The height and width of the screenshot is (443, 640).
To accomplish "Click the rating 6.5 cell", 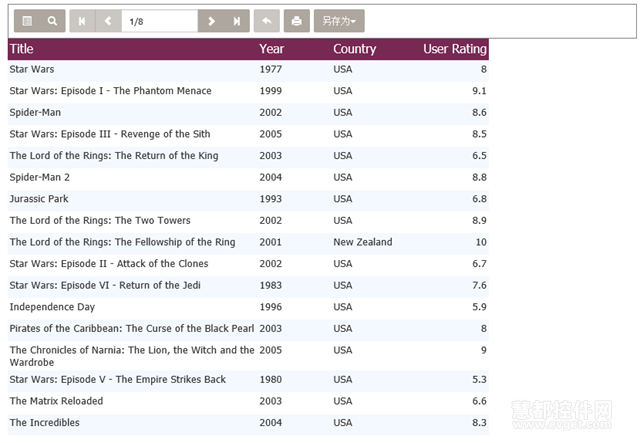I will [479, 156].
